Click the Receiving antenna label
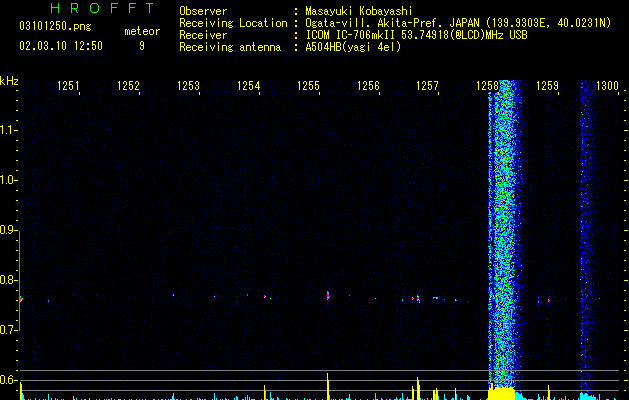Screen dimensions: 629x400 [230, 47]
